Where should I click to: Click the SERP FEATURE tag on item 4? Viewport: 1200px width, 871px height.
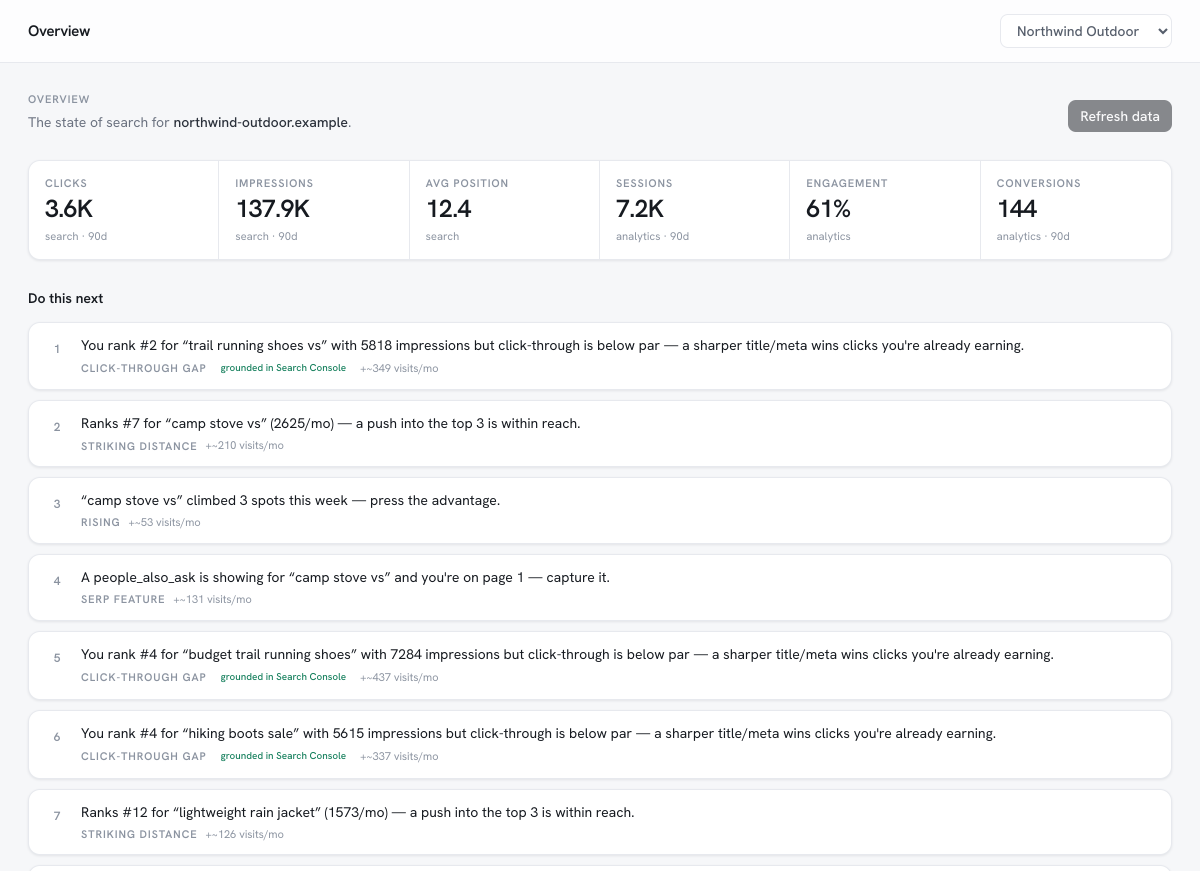click(x=123, y=600)
